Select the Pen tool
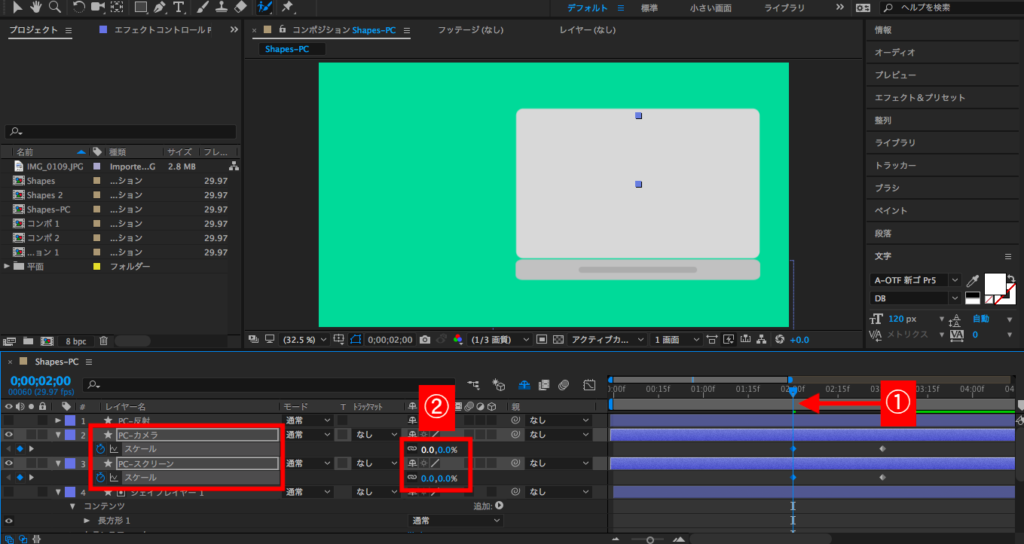Viewport: 1024px width, 544px height. coord(160,7)
